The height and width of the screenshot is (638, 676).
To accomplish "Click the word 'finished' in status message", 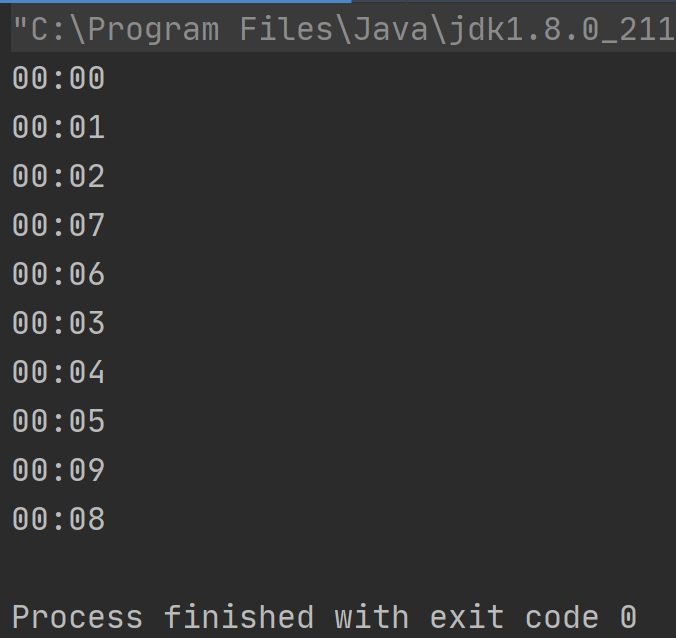I will 238,617.
